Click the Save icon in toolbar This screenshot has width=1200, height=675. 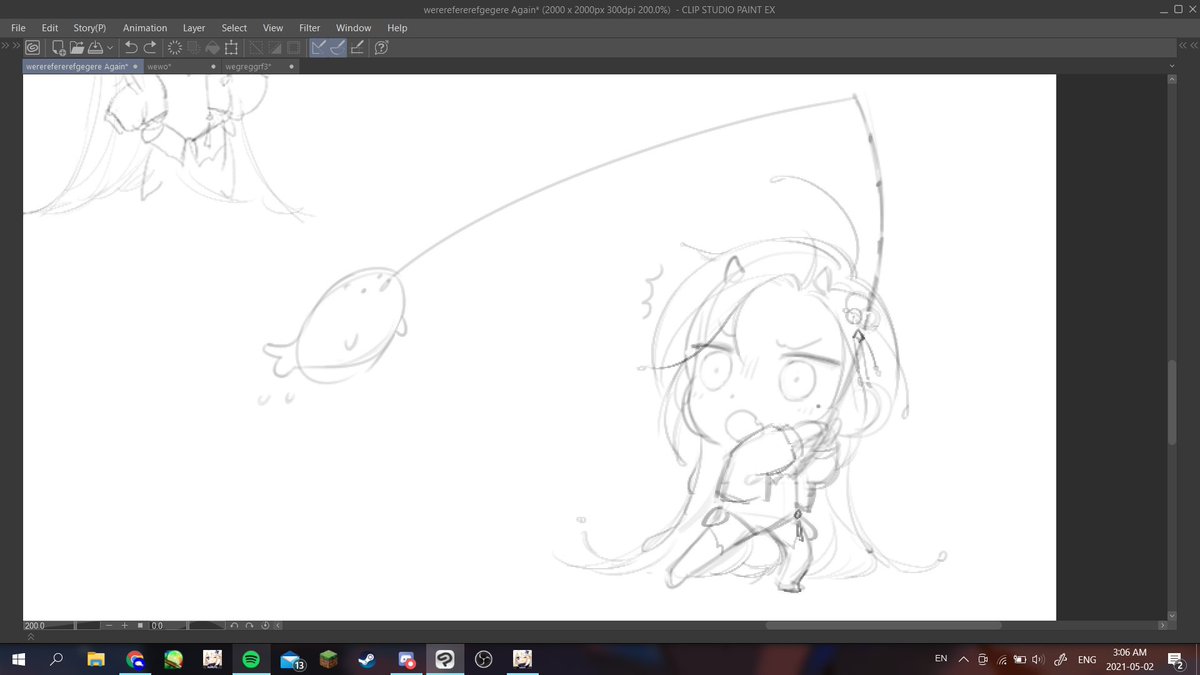[x=94, y=47]
